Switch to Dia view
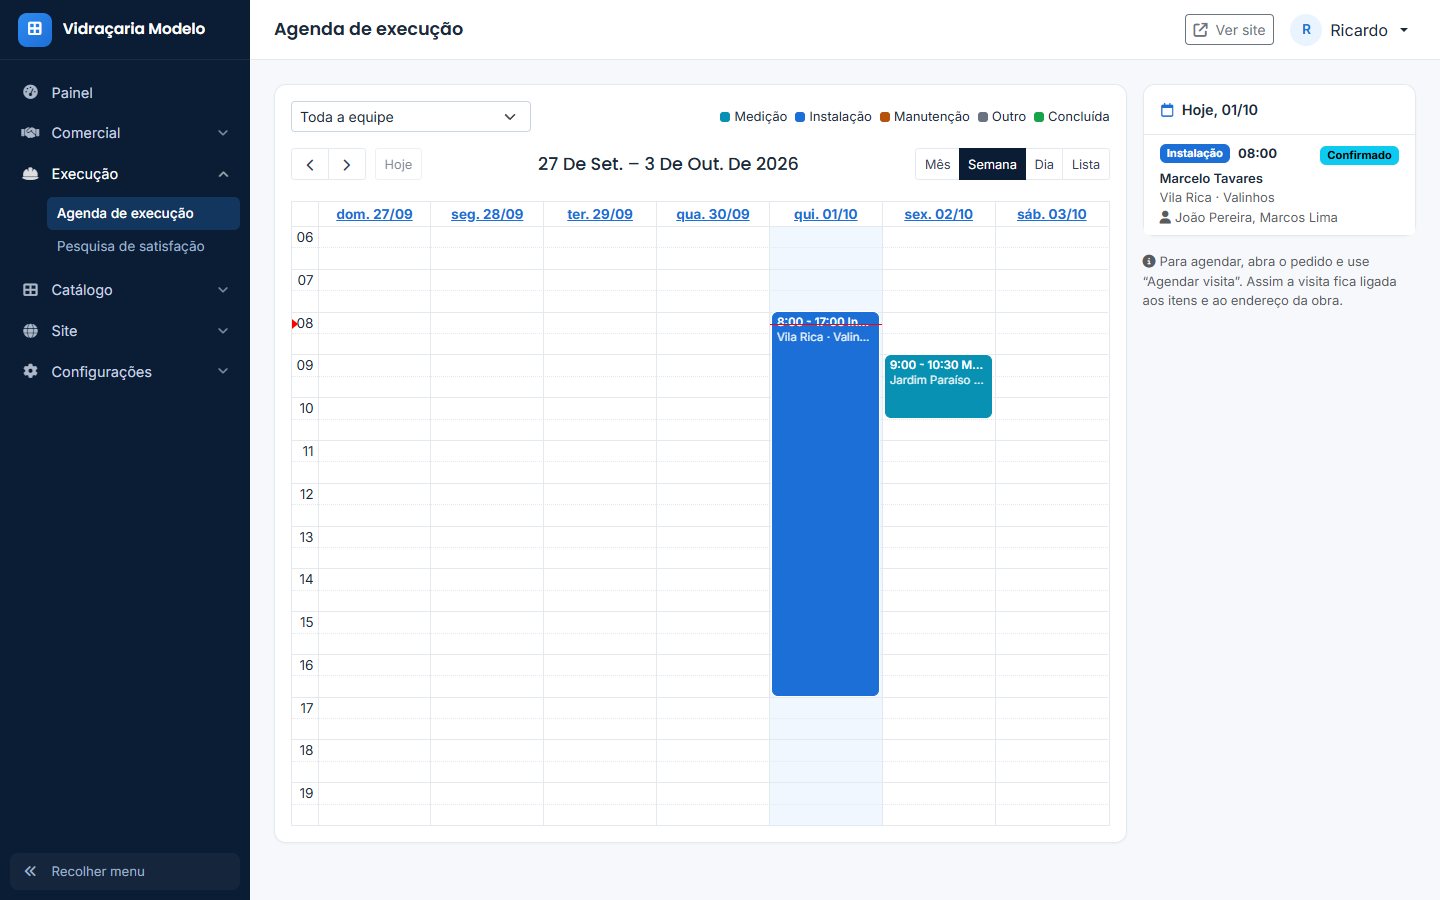The image size is (1440, 900). pyautogui.click(x=1044, y=165)
